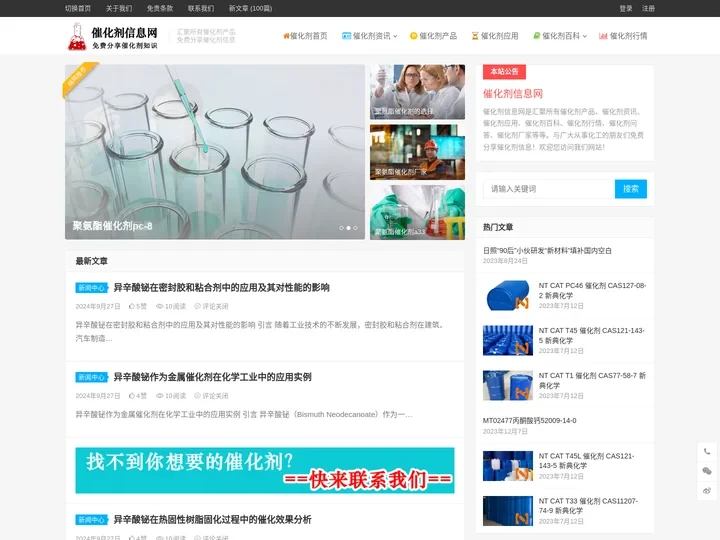Open article 异辛酸铋作为金属催化剂在化学工业中的应用实例
Screen dimensions: 720x540
(213, 377)
